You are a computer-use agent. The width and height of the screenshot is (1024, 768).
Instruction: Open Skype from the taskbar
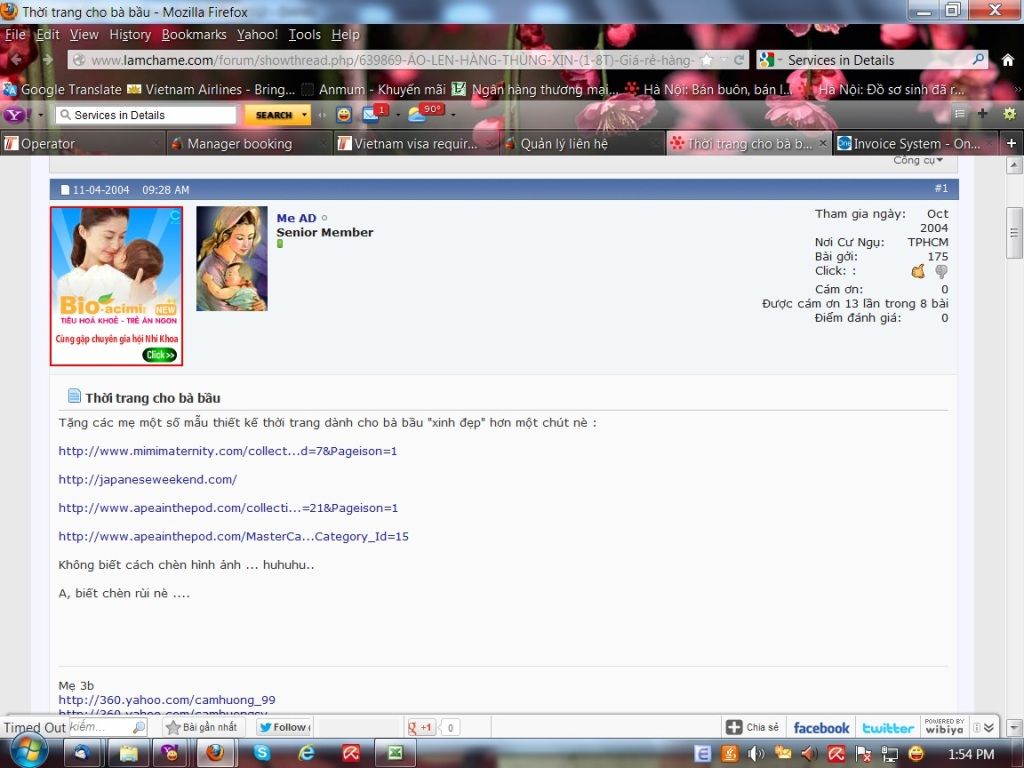262,753
